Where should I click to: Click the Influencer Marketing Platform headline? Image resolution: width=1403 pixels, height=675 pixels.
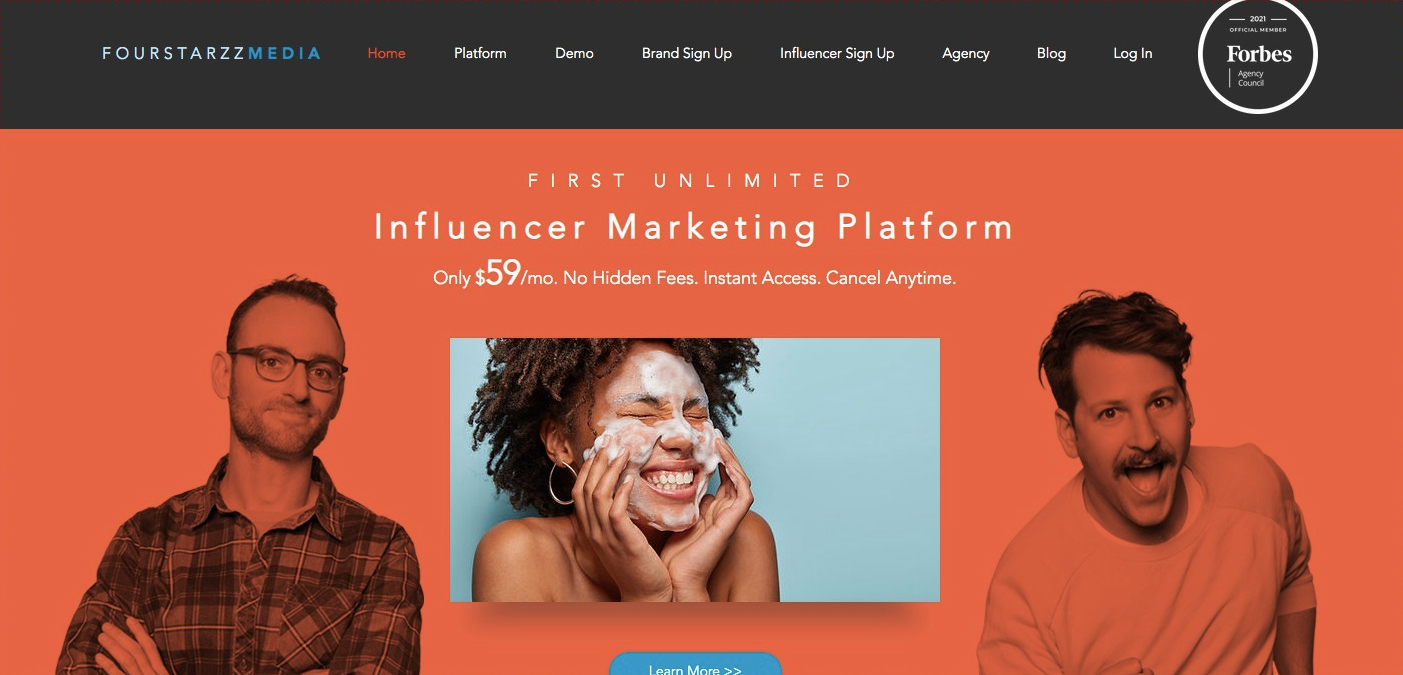pyautogui.click(x=694, y=227)
